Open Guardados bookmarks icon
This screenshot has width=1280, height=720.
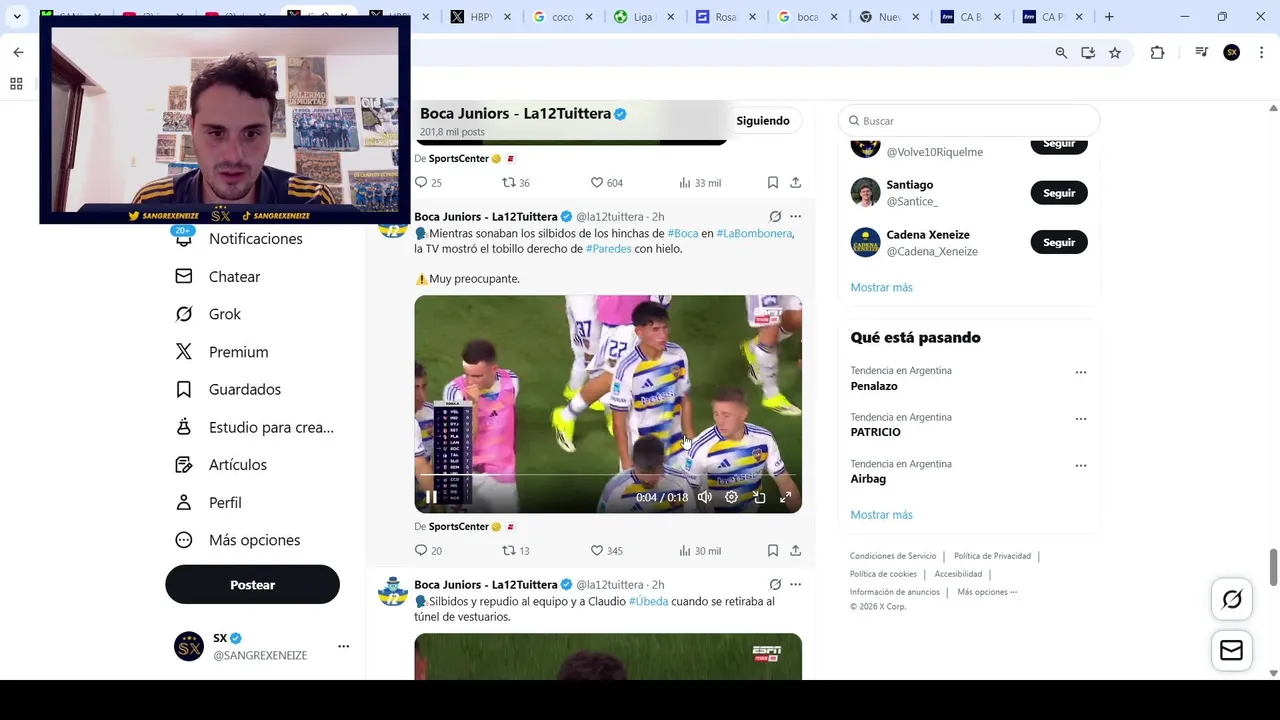tap(184, 389)
